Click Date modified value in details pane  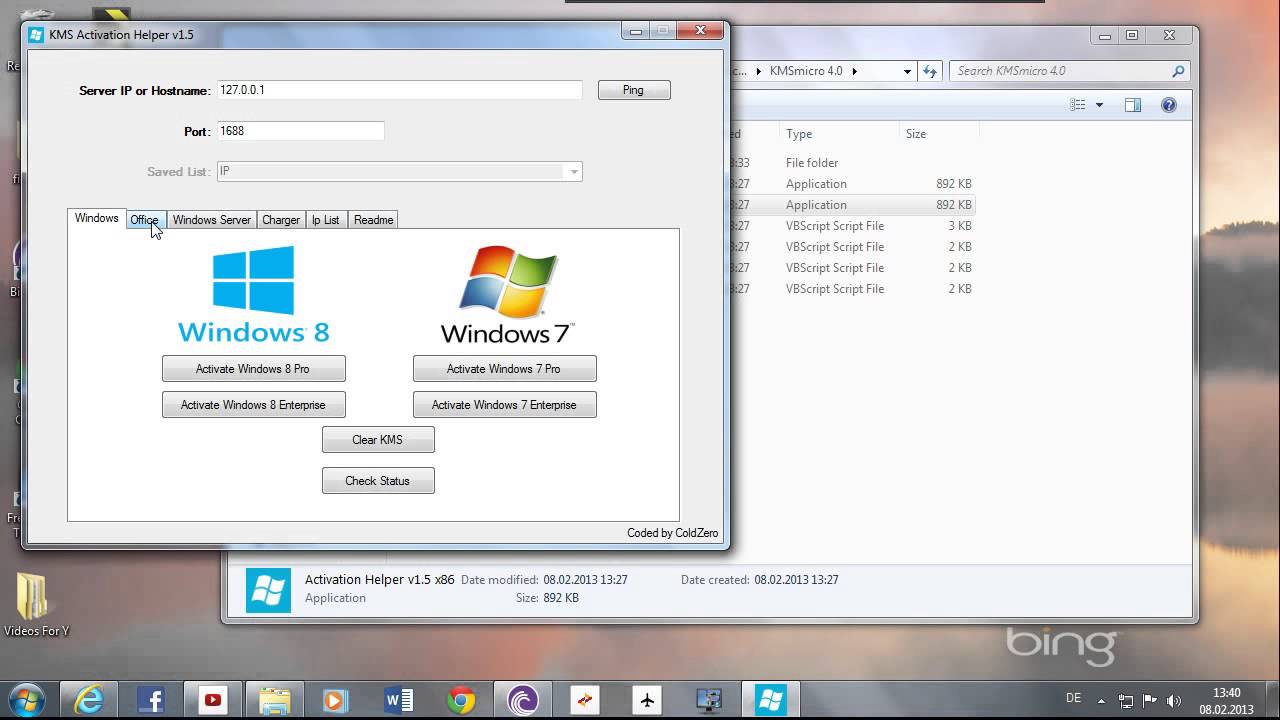pos(585,580)
